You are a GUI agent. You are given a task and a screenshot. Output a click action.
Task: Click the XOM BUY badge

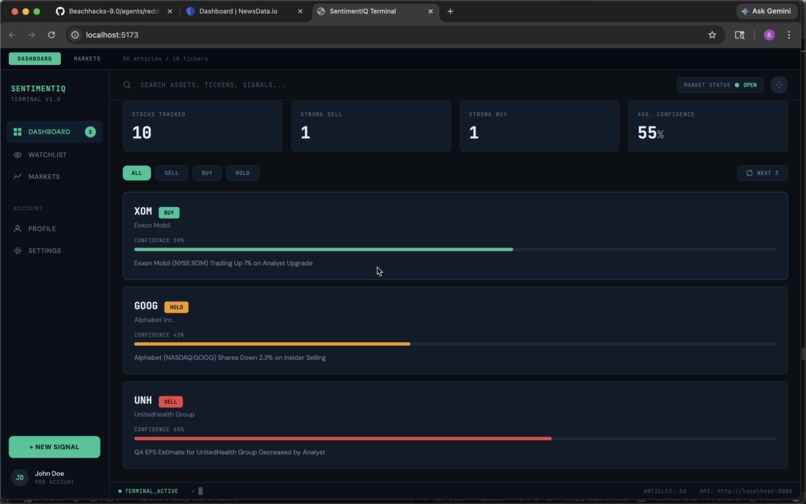pyautogui.click(x=169, y=212)
